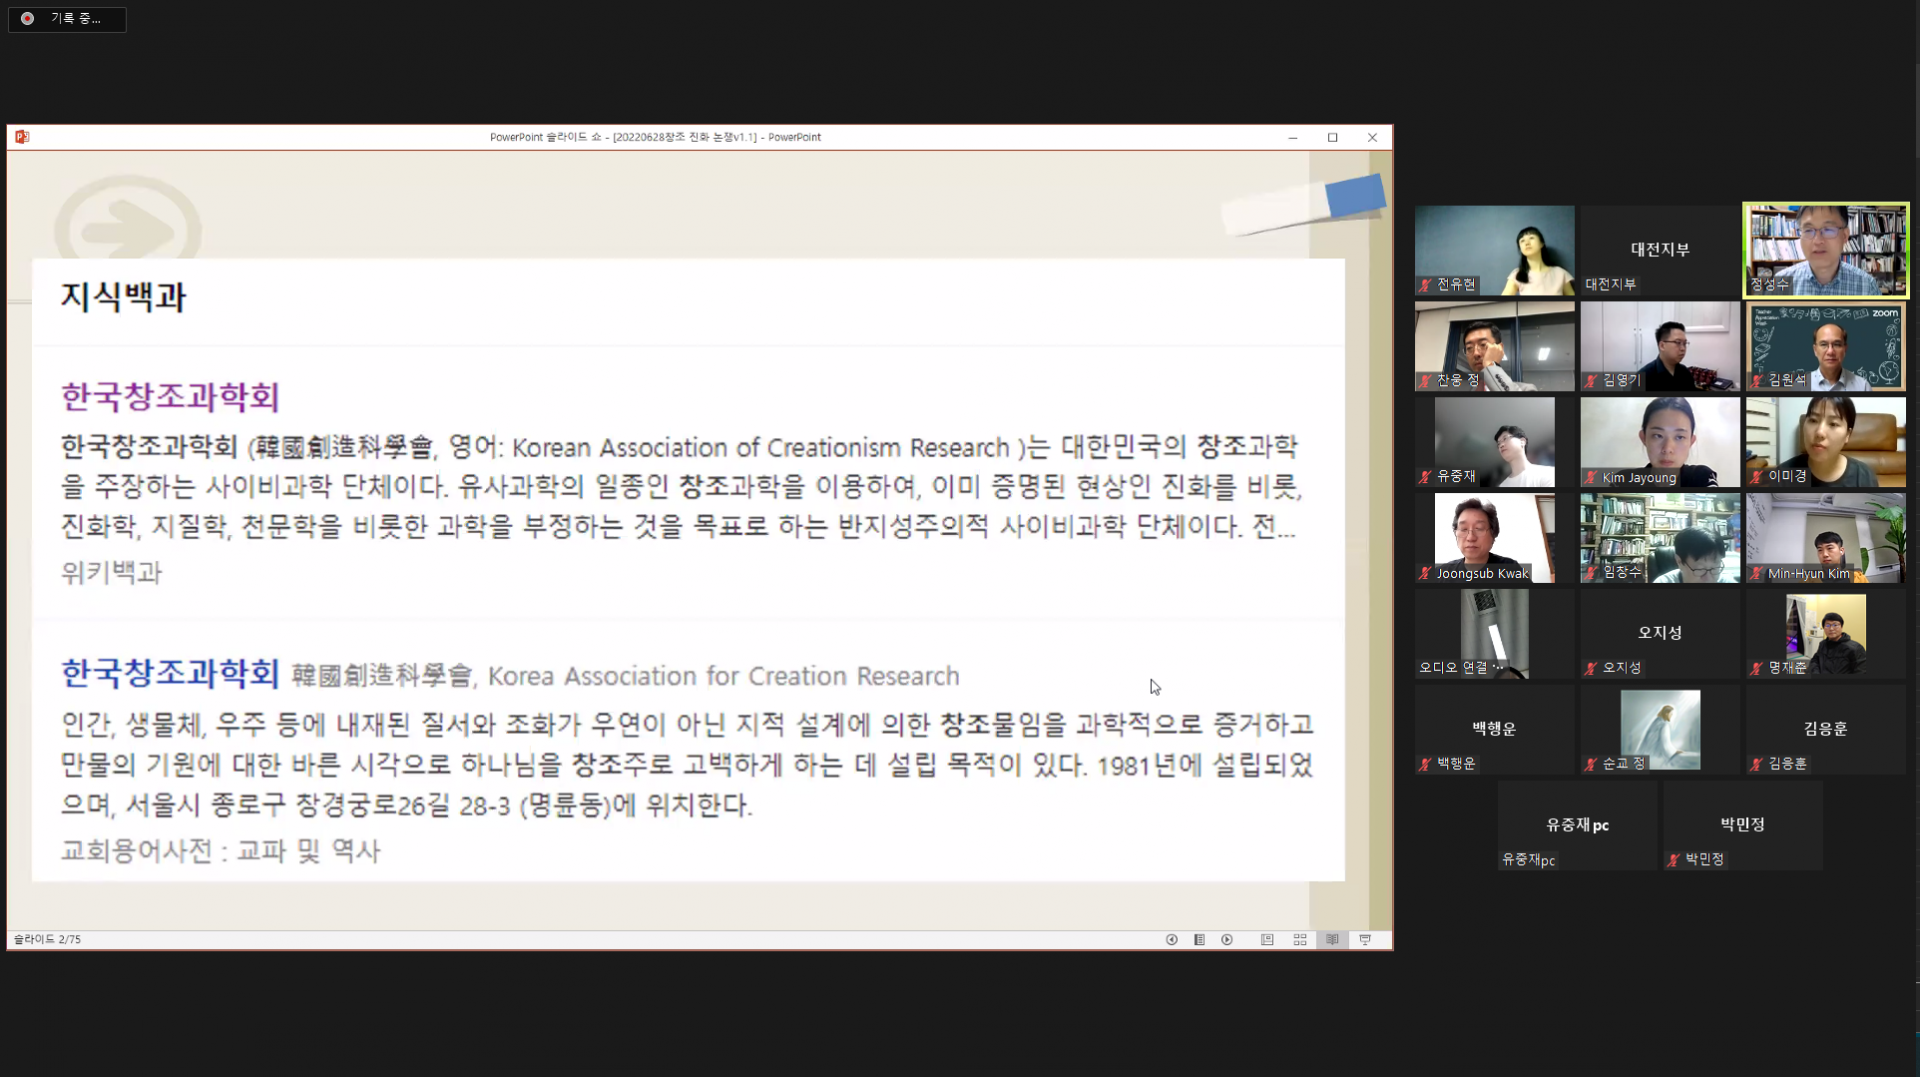1920x1077 pixels.
Task: Select 임창수's bookshelf video thumbnail
Action: 1660,538
